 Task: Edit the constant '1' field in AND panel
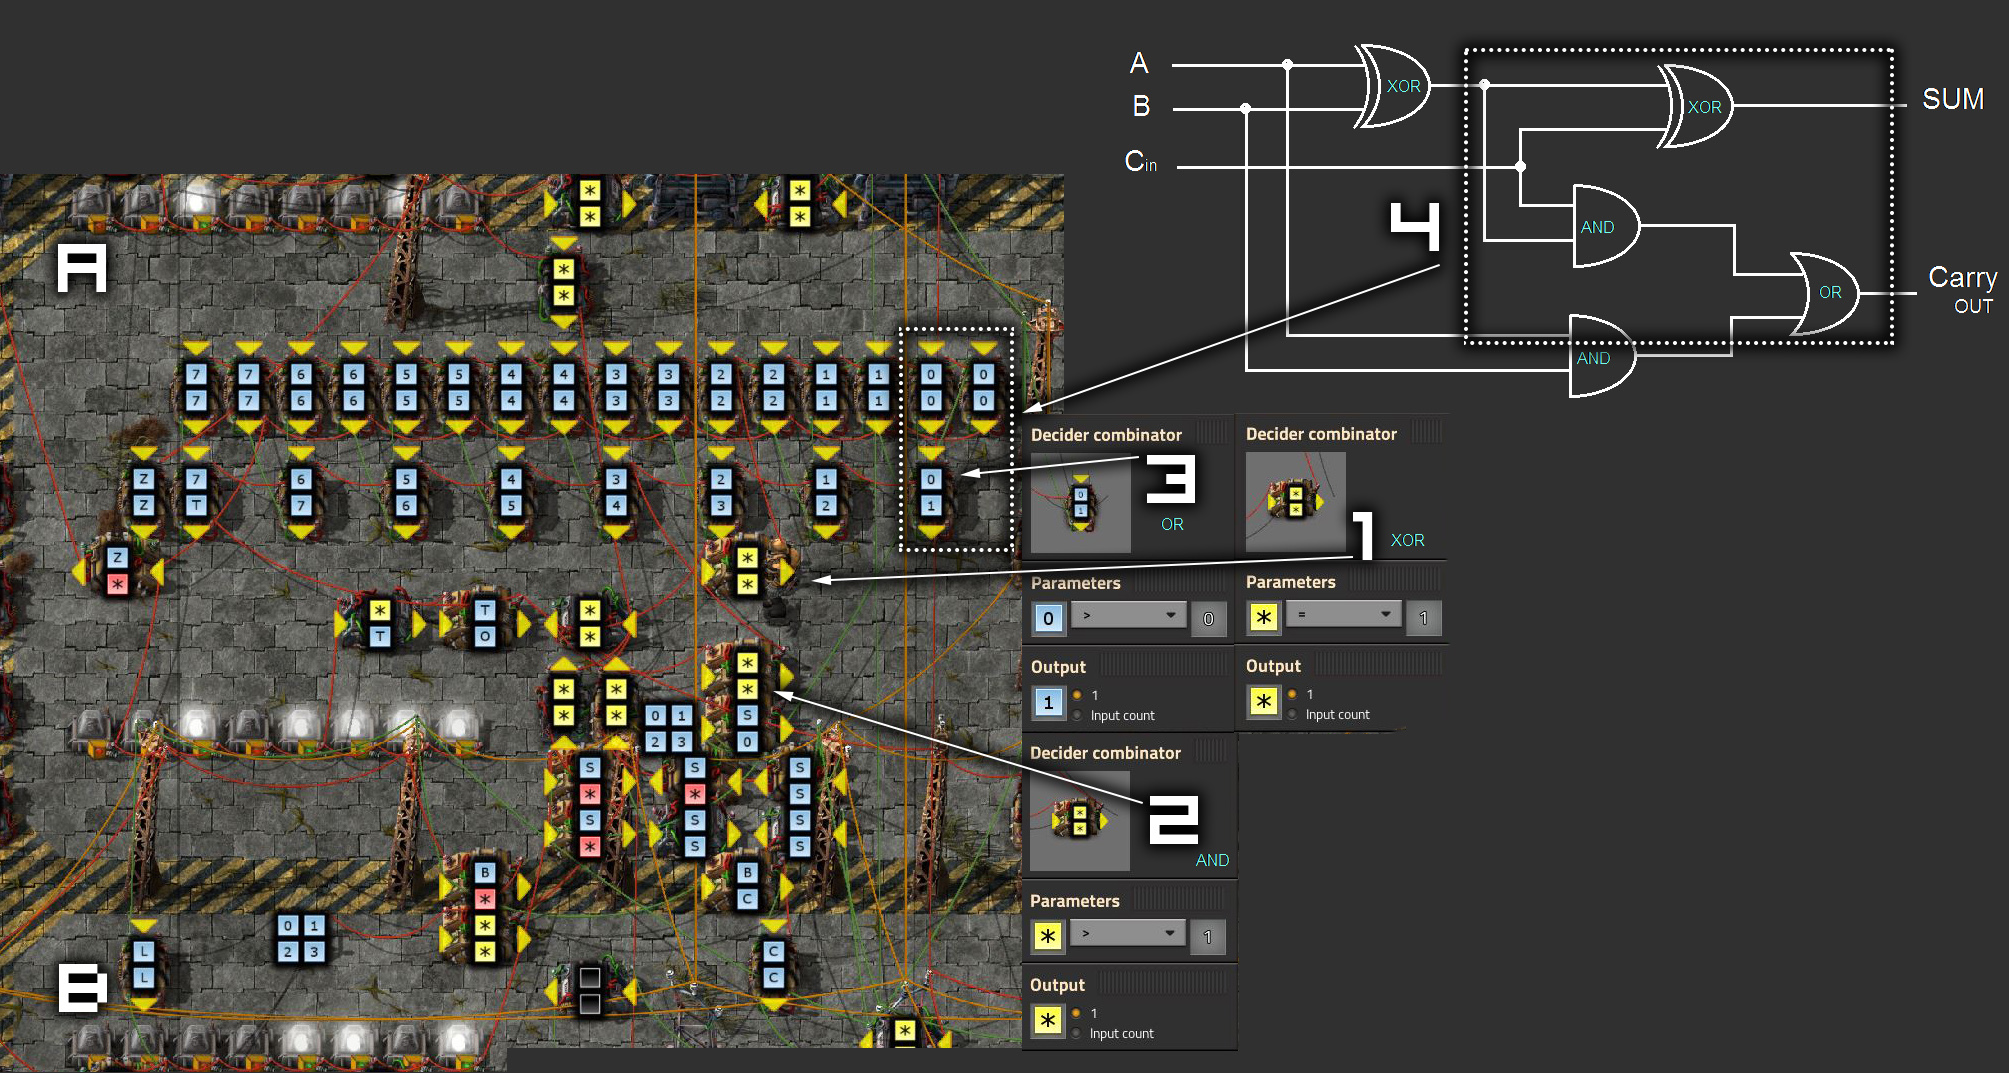(1207, 937)
